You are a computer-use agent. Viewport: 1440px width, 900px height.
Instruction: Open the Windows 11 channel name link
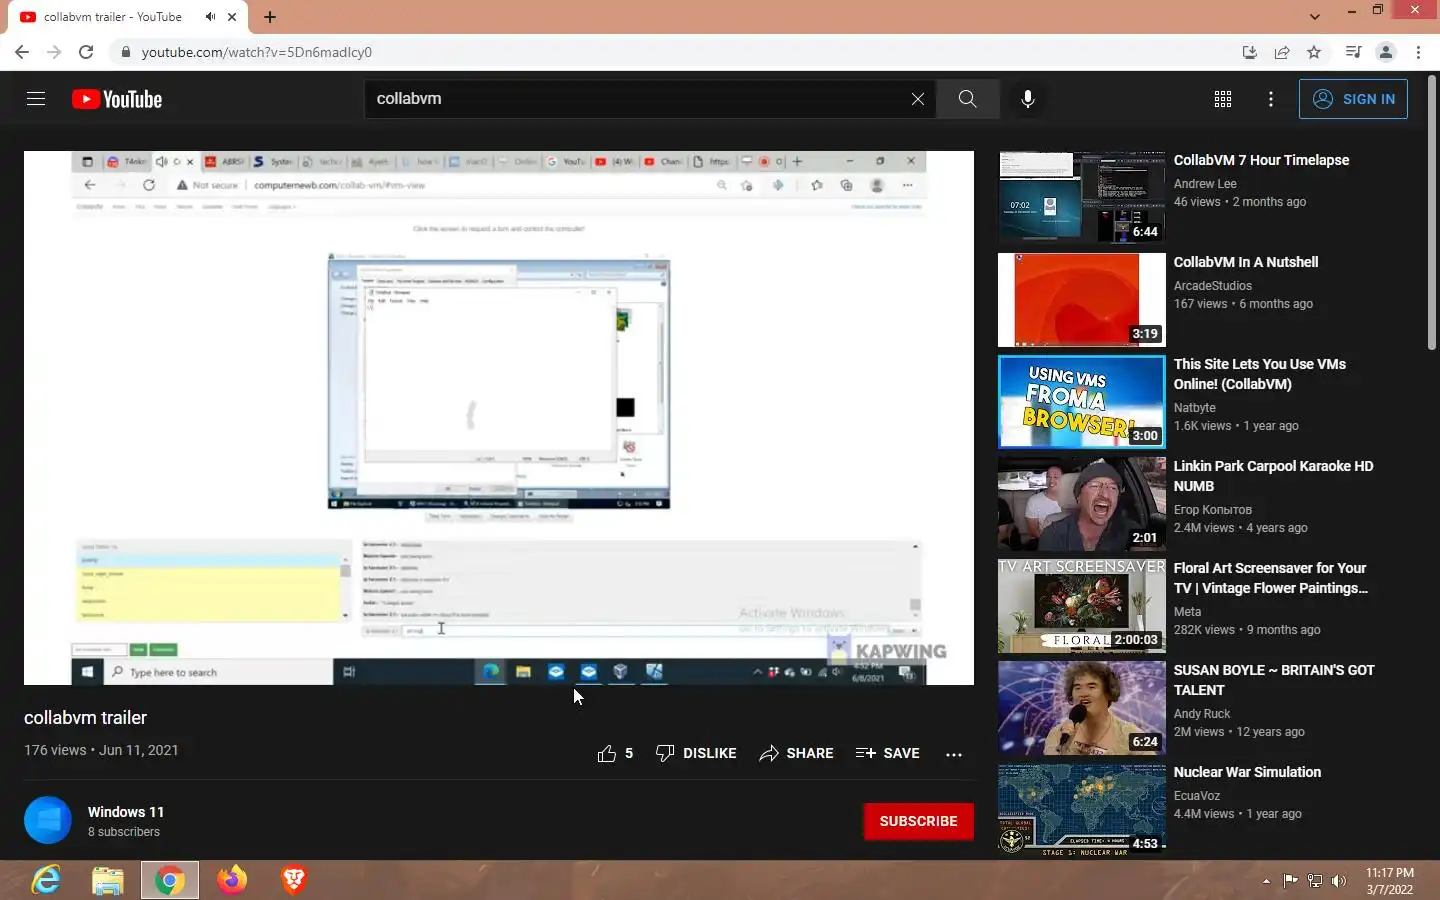(x=126, y=812)
